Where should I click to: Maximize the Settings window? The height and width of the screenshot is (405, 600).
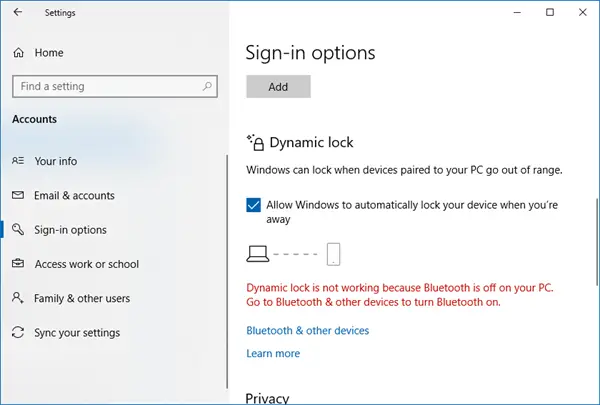coord(550,12)
